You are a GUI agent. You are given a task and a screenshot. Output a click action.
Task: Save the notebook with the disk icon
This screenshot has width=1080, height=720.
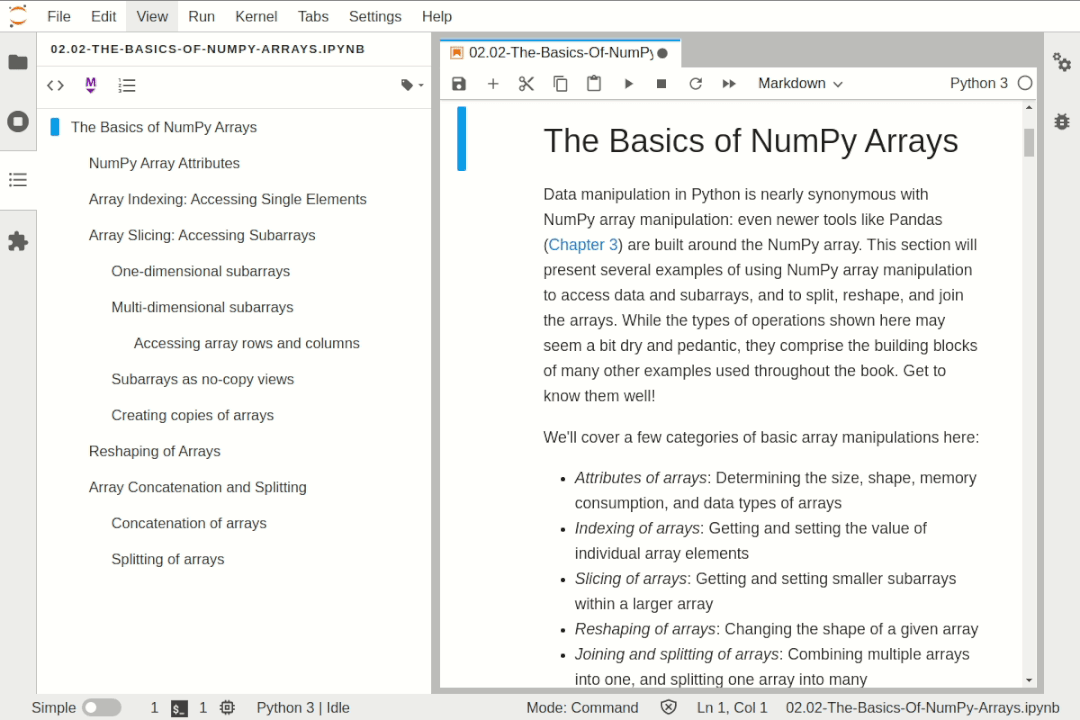[x=459, y=84]
